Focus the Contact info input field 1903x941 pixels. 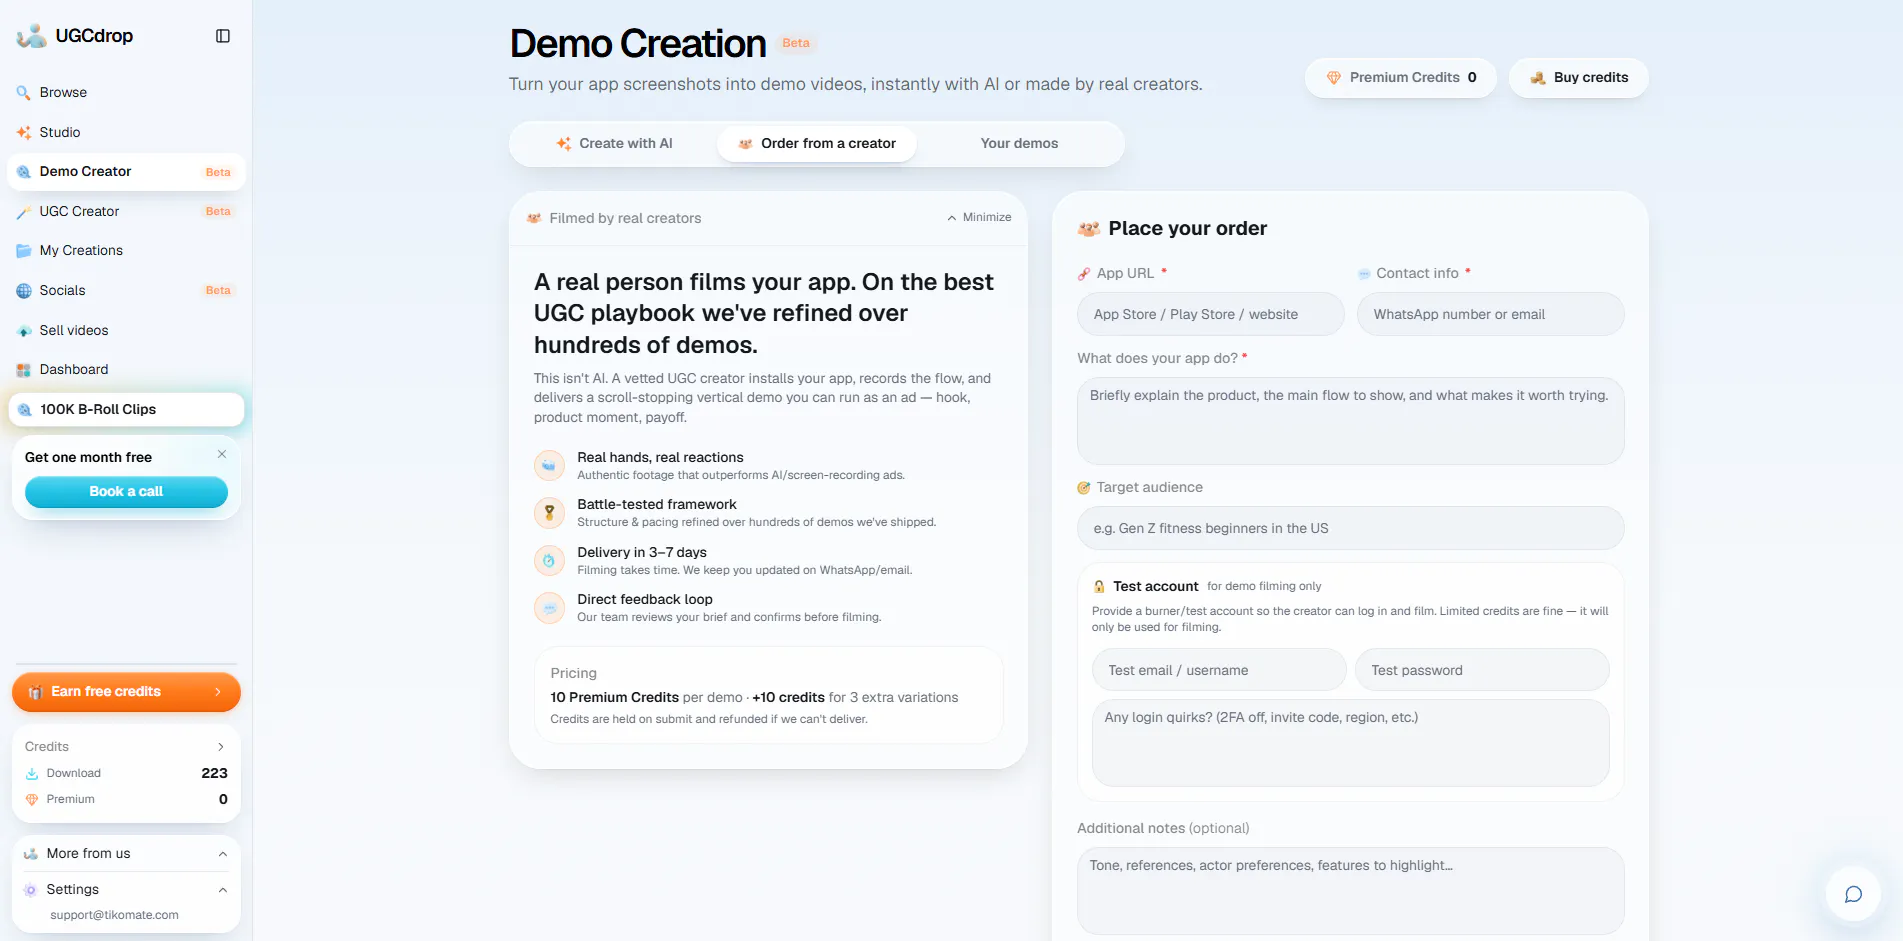[x=1490, y=314]
